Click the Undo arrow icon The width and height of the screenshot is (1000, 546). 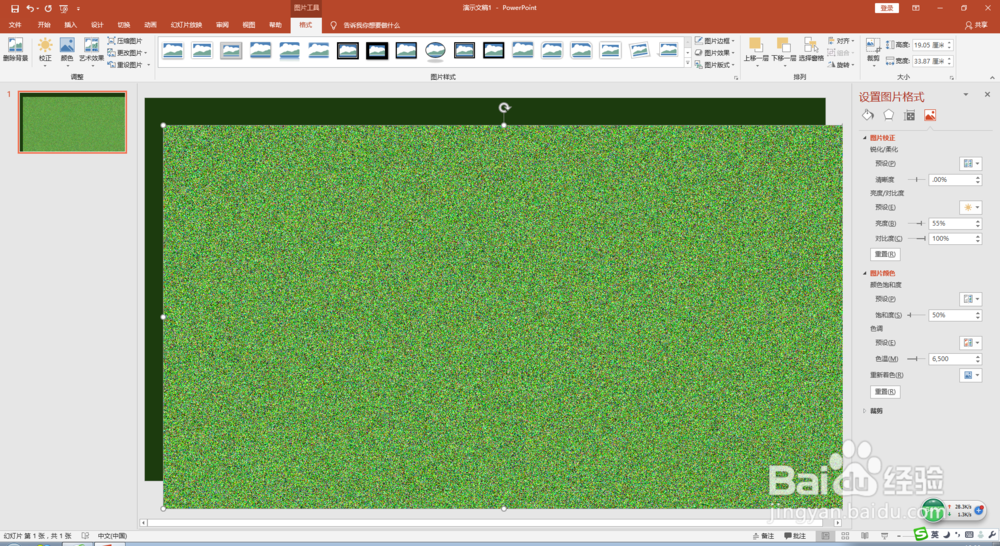29,8
